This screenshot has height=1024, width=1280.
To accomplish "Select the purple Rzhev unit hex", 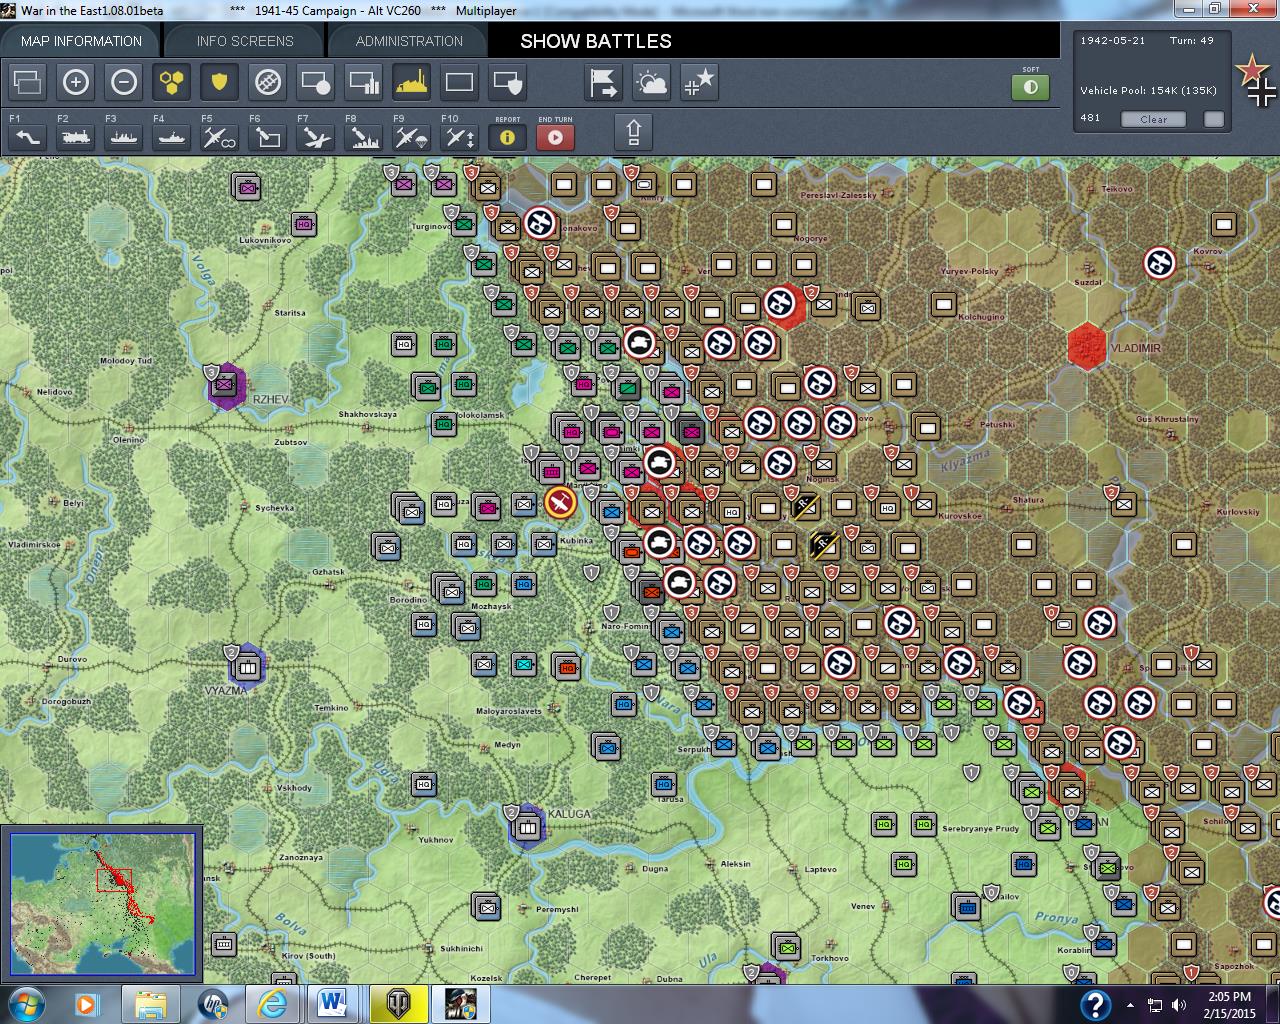I will pyautogui.click(x=227, y=385).
